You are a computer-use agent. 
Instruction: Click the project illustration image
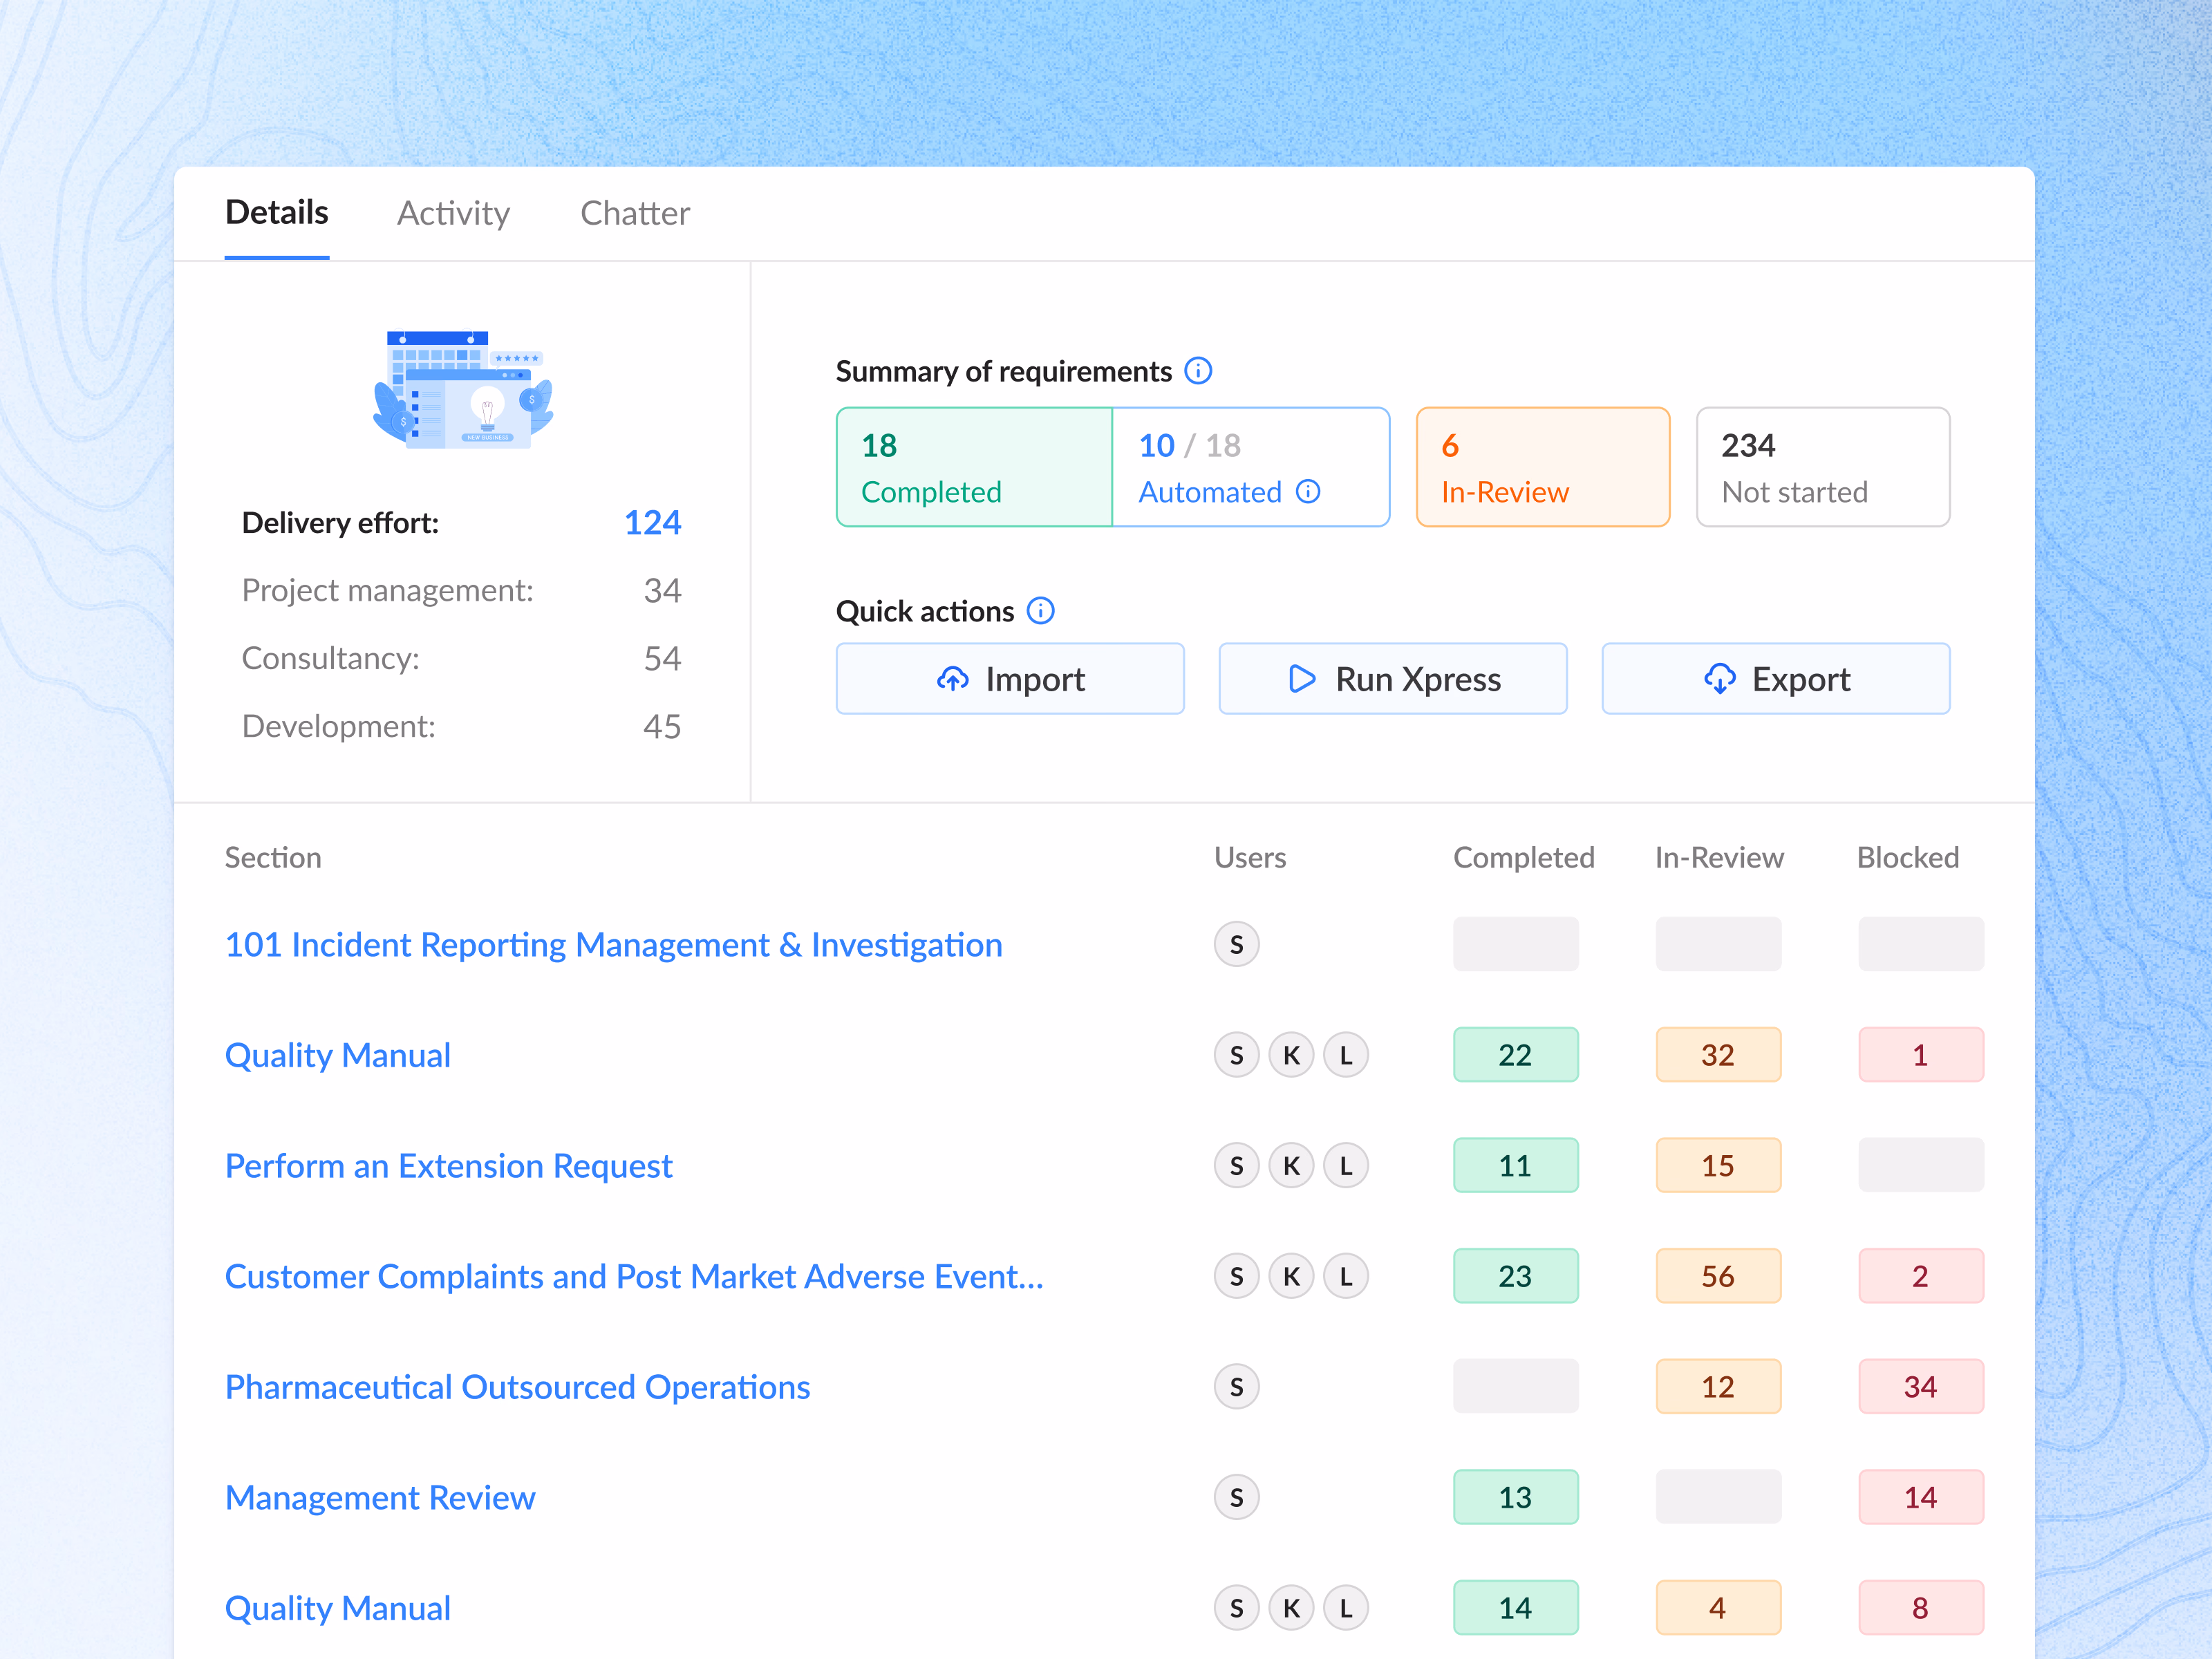point(463,389)
